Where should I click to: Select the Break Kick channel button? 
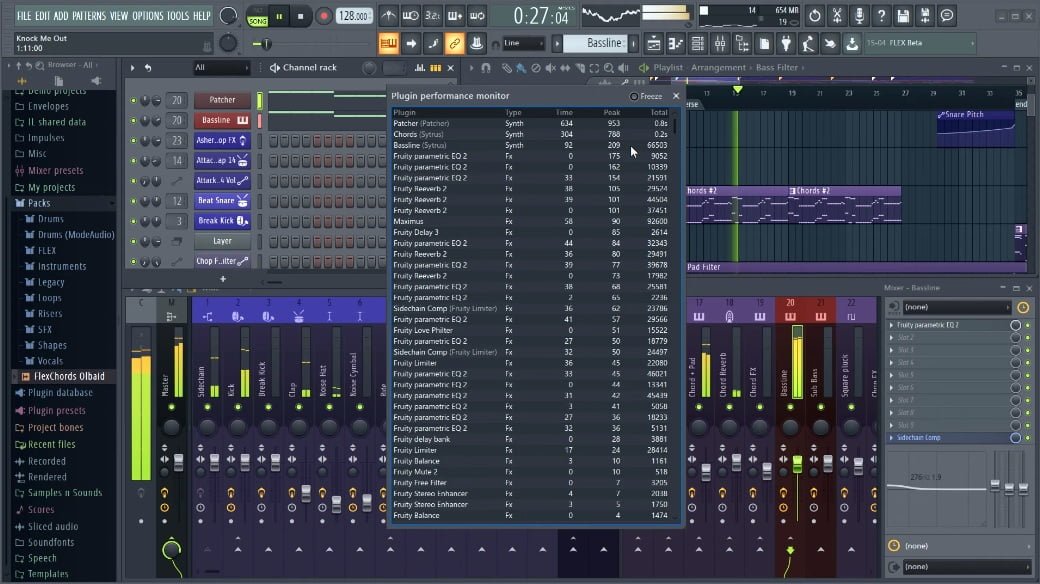pyautogui.click(x=222, y=221)
